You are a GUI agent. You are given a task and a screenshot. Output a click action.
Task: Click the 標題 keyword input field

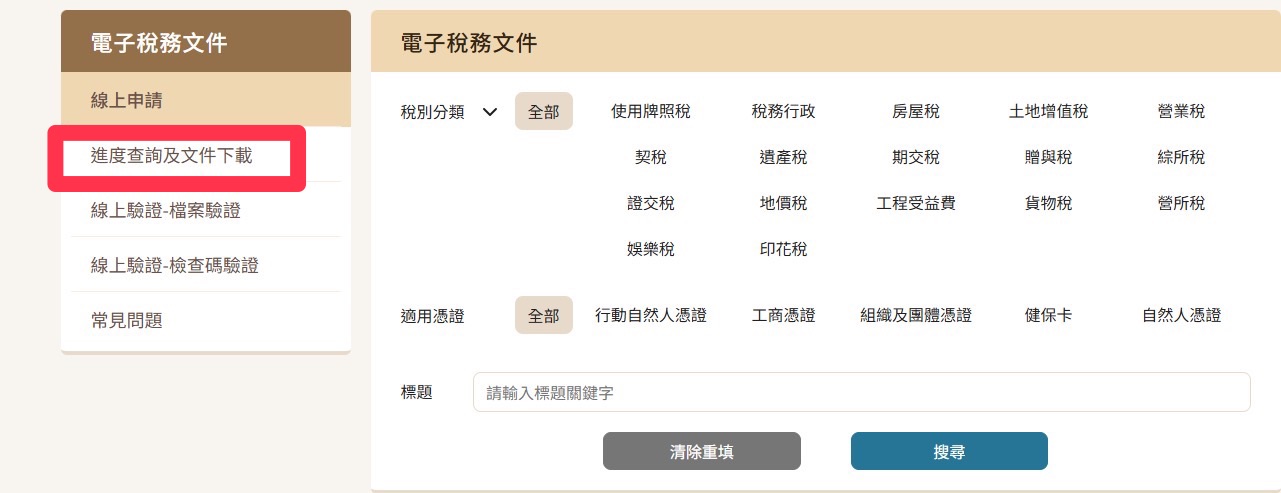[x=861, y=393]
